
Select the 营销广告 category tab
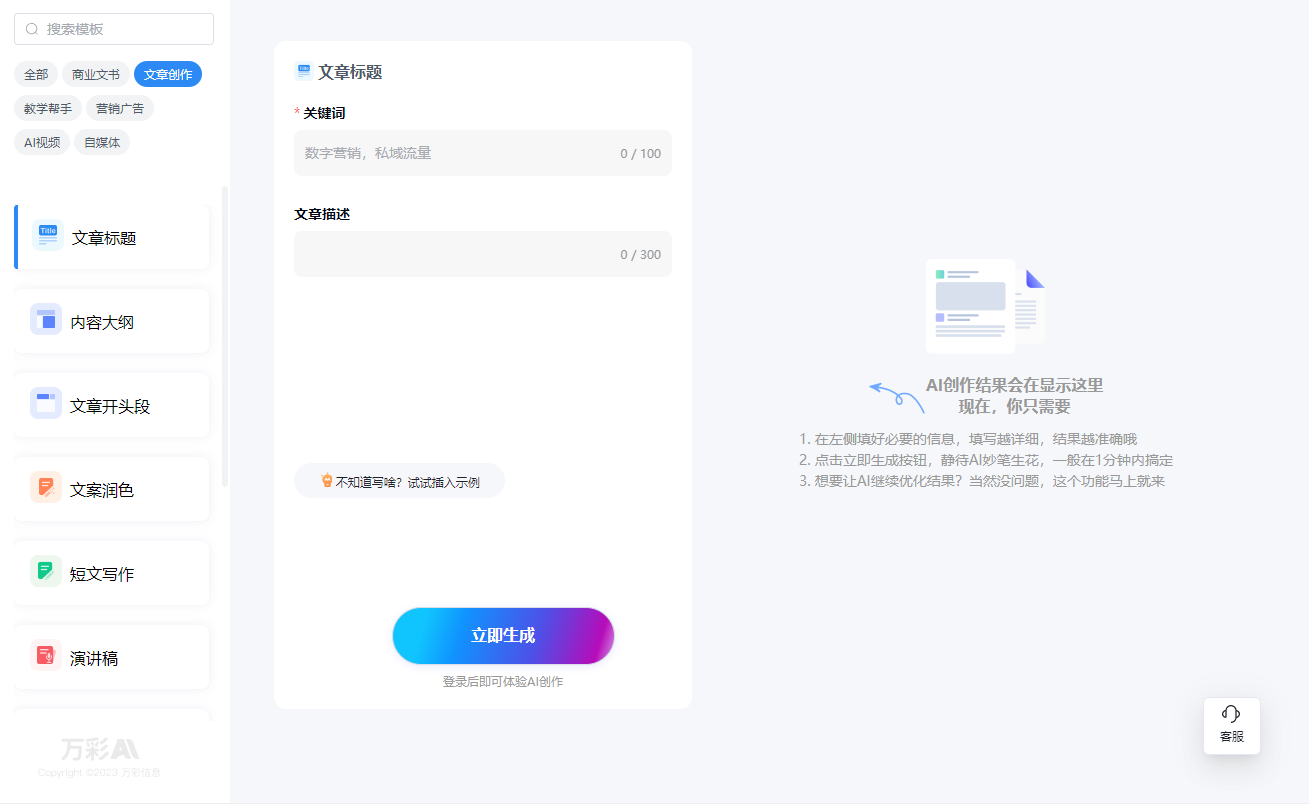click(120, 109)
